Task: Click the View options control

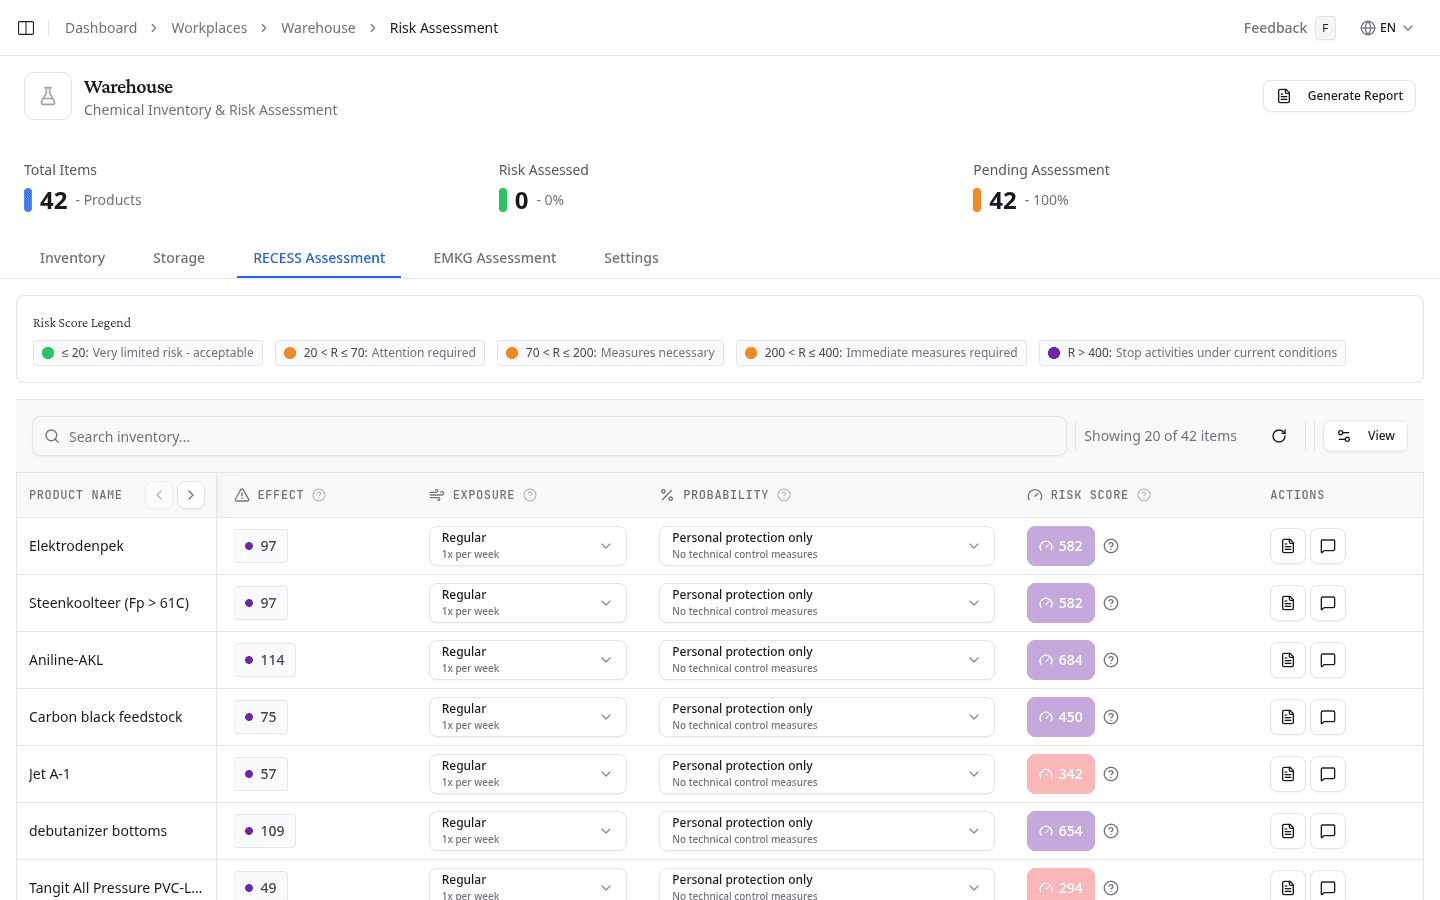Action: 1365,436
